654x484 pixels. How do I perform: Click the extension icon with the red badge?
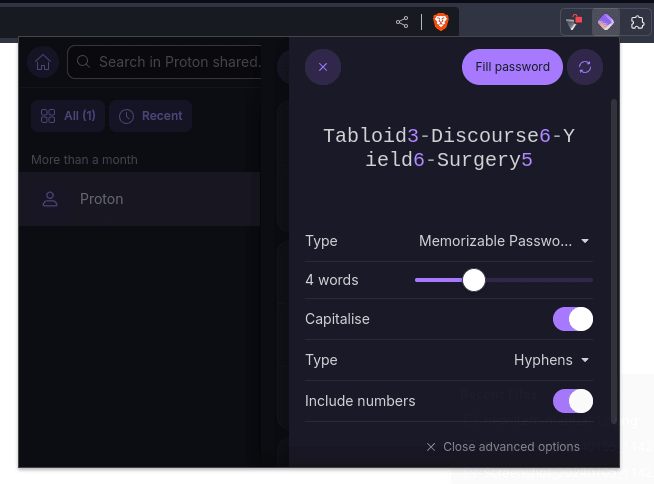[x=574, y=22]
